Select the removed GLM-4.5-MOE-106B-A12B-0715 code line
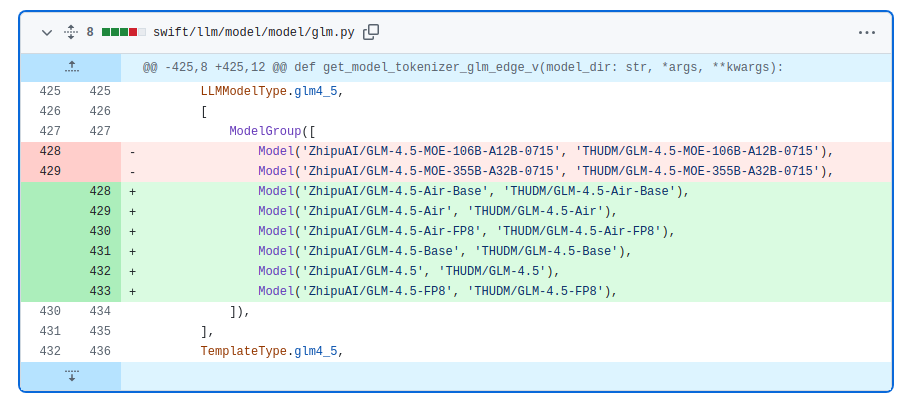Image resolution: width=911 pixels, height=395 pixels. pyautogui.click(x=506, y=152)
